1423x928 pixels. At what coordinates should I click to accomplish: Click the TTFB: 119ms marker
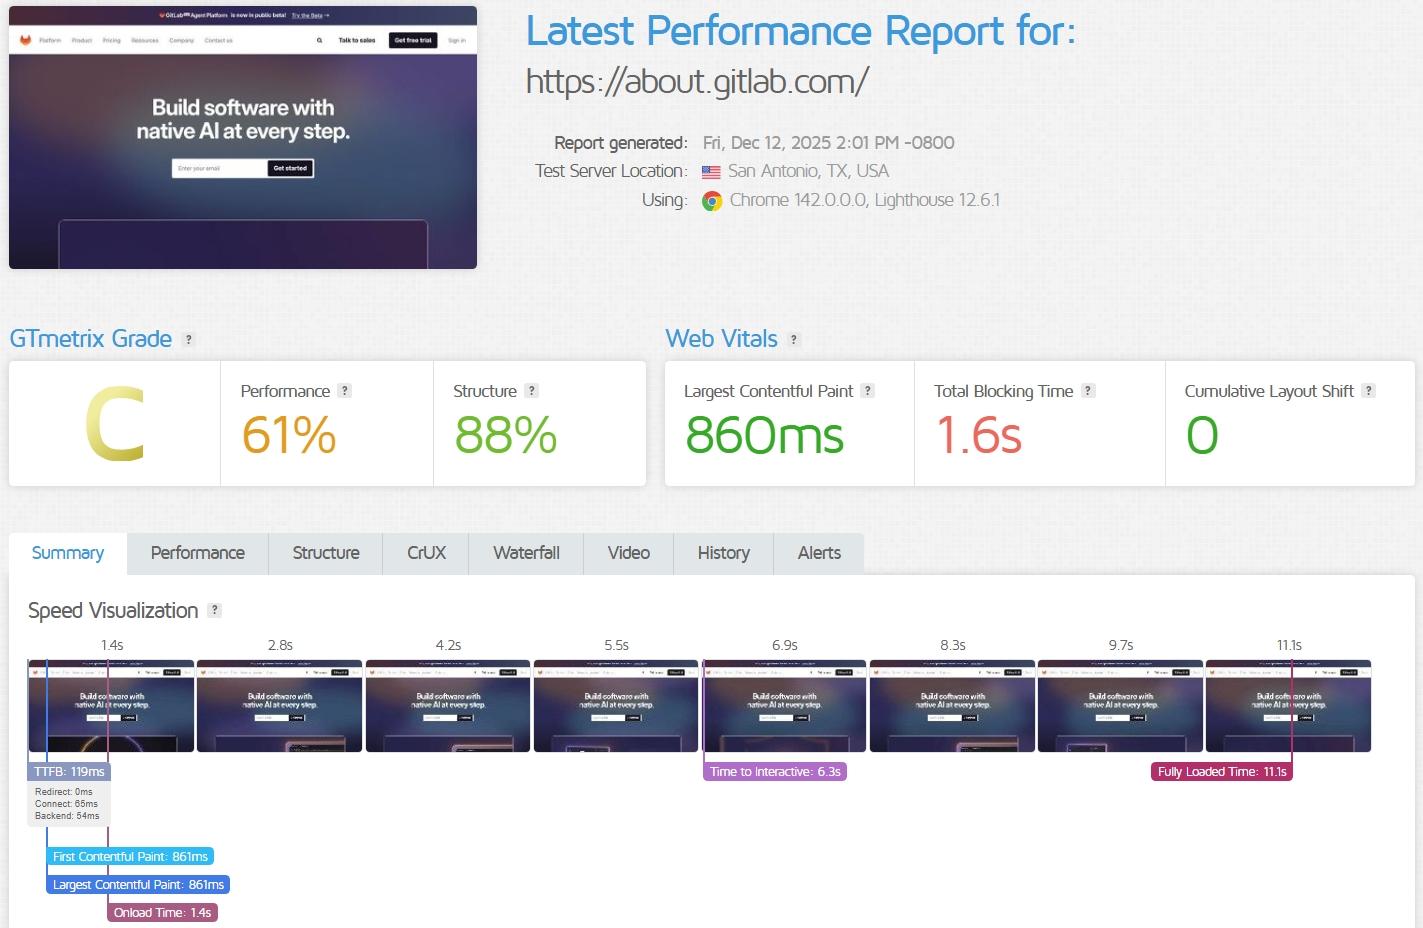coord(69,772)
